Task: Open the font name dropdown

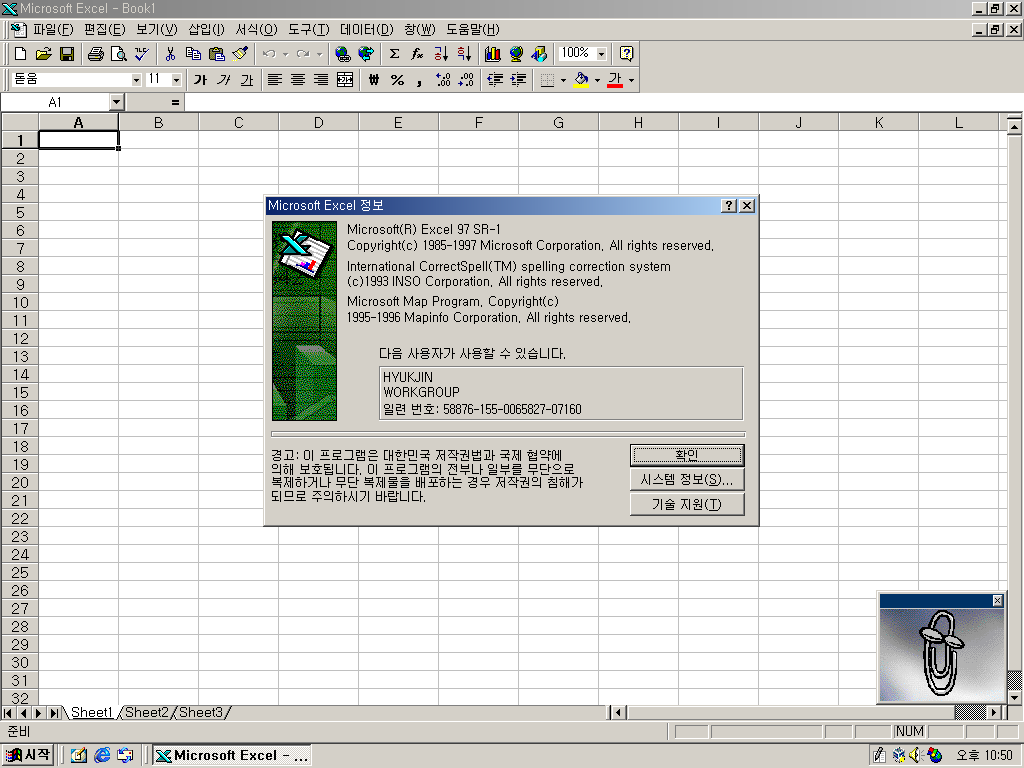Action: [x=136, y=80]
